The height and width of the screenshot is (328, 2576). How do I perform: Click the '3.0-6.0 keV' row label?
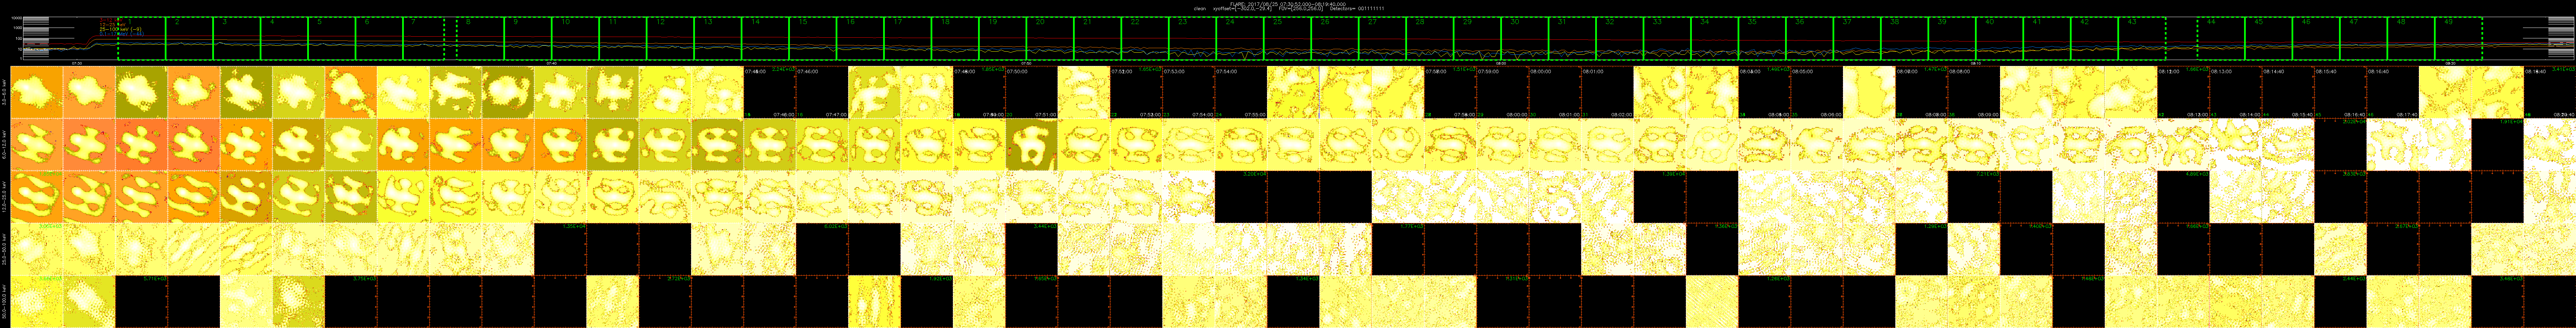coord(4,92)
